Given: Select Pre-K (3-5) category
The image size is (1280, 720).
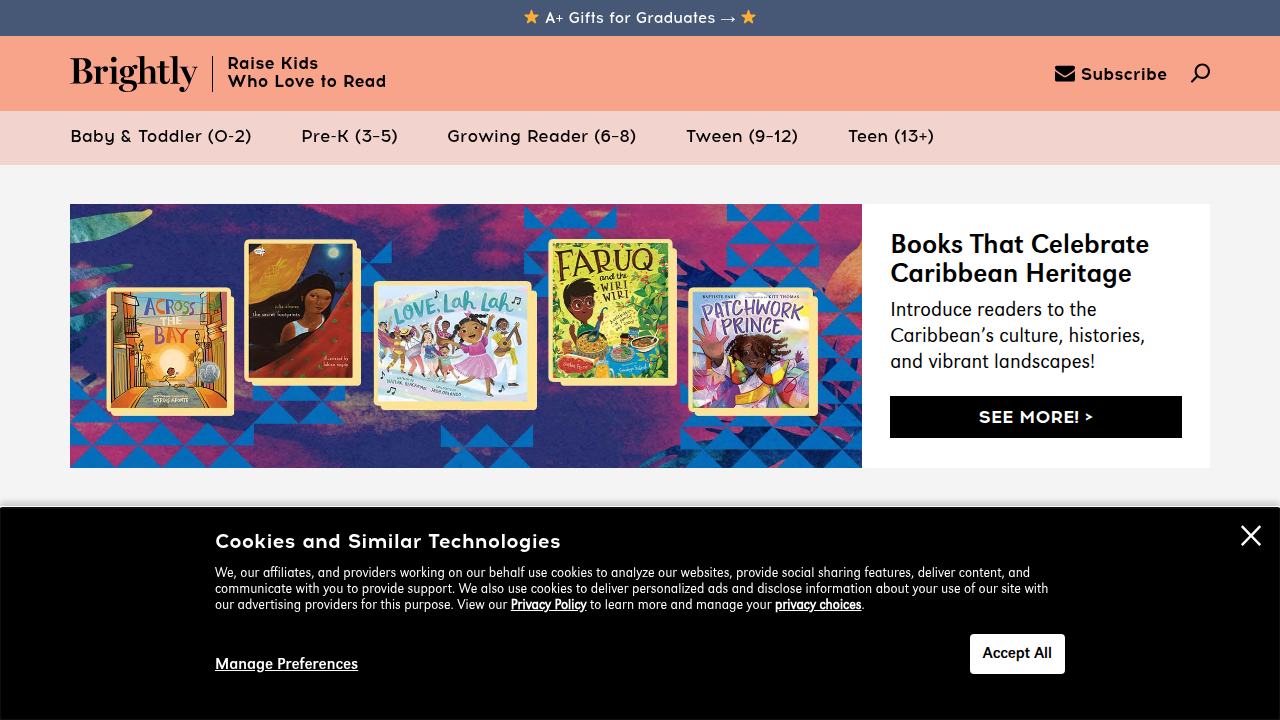Looking at the screenshot, I should tap(350, 136).
